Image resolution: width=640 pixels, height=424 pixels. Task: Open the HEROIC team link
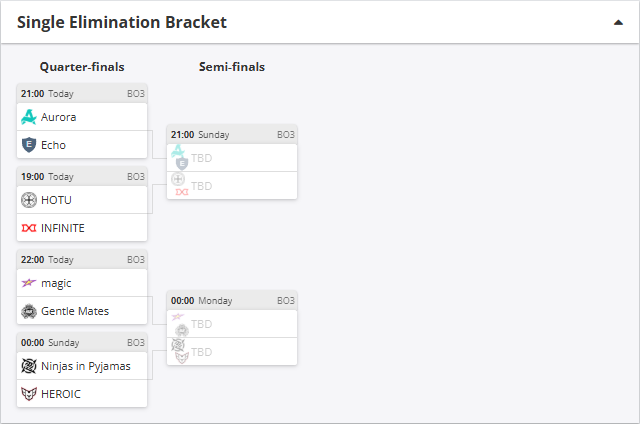coord(61,394)
